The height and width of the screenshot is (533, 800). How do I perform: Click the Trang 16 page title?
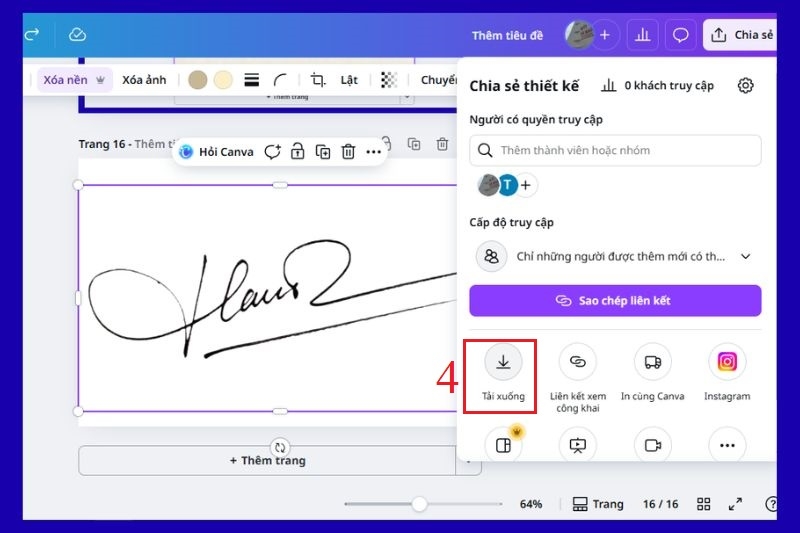[x=102, y=144]
